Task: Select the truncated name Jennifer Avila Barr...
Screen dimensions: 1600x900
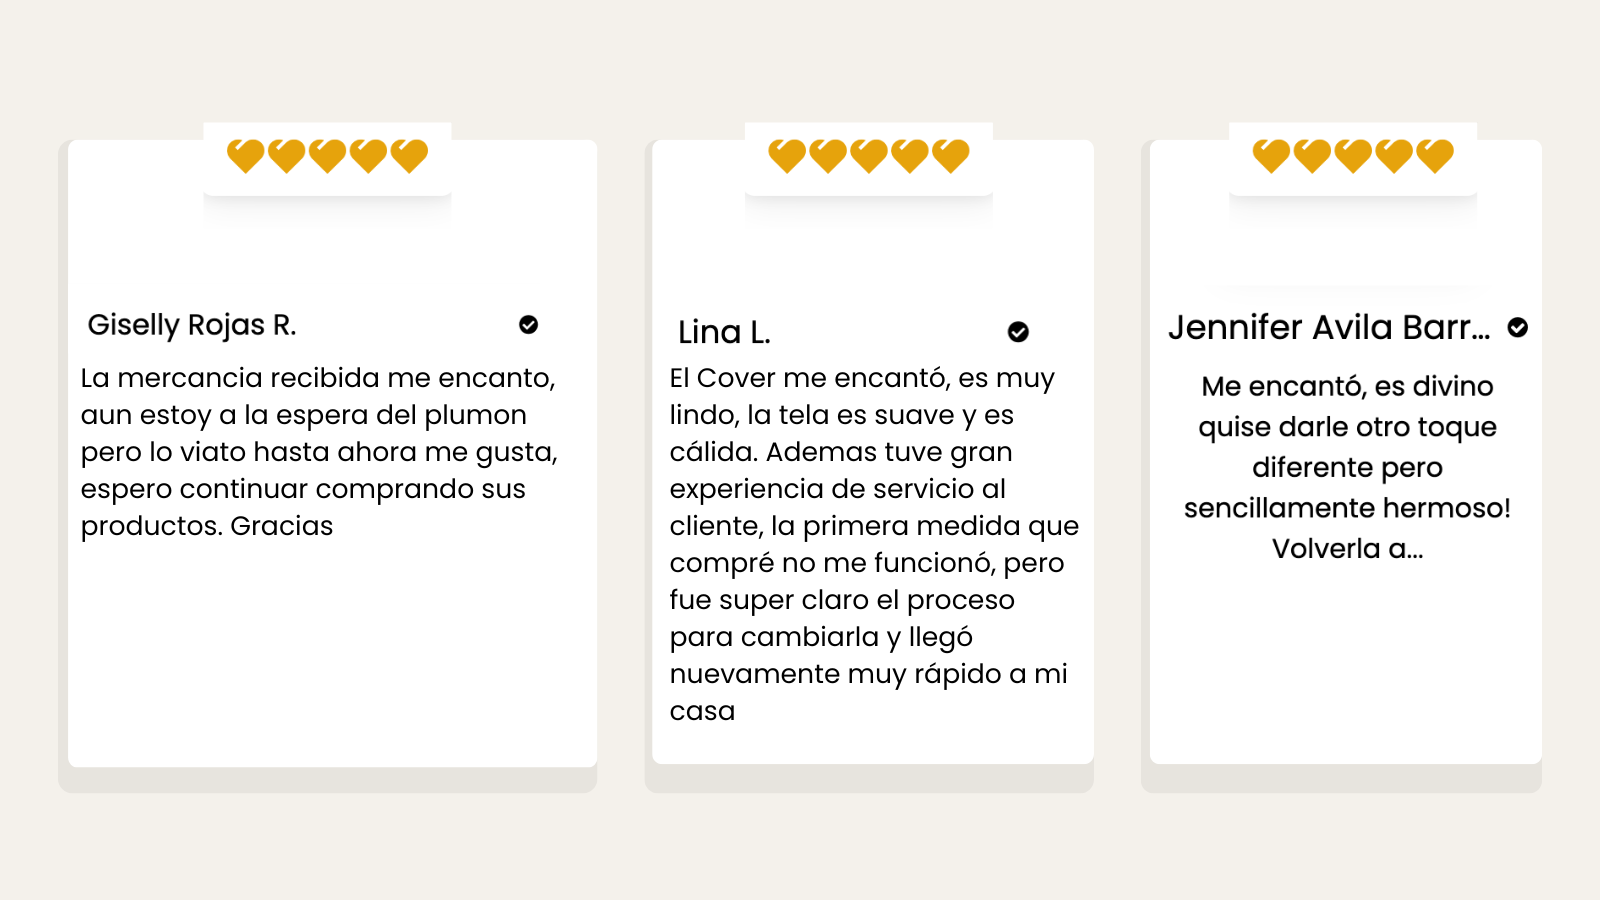Action: pos(1329,327)
